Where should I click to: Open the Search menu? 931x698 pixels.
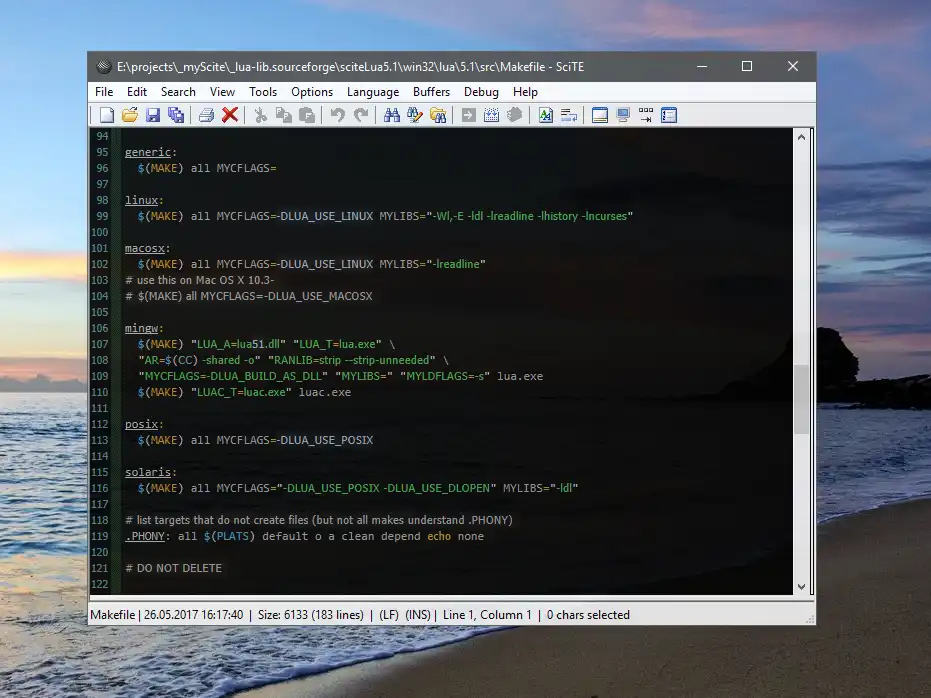[x=178, y=92]
